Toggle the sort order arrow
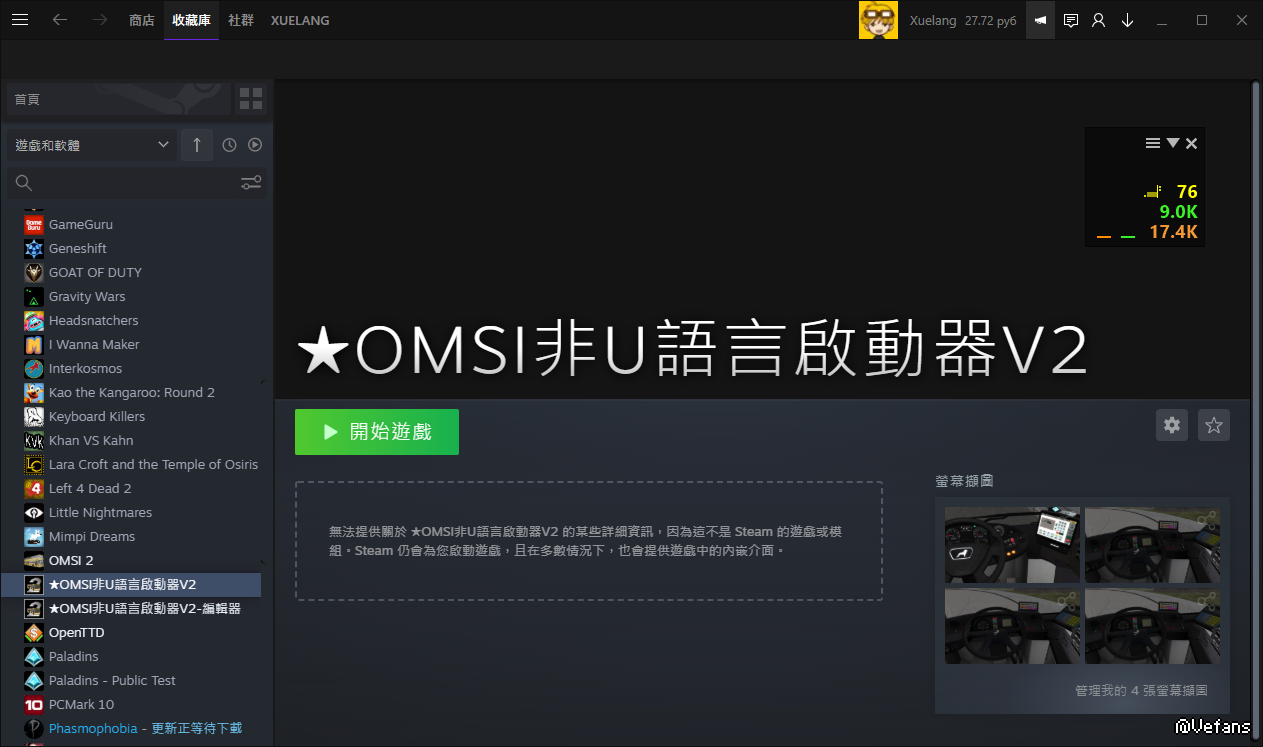1263x747 pixels. tap(196, 145)
